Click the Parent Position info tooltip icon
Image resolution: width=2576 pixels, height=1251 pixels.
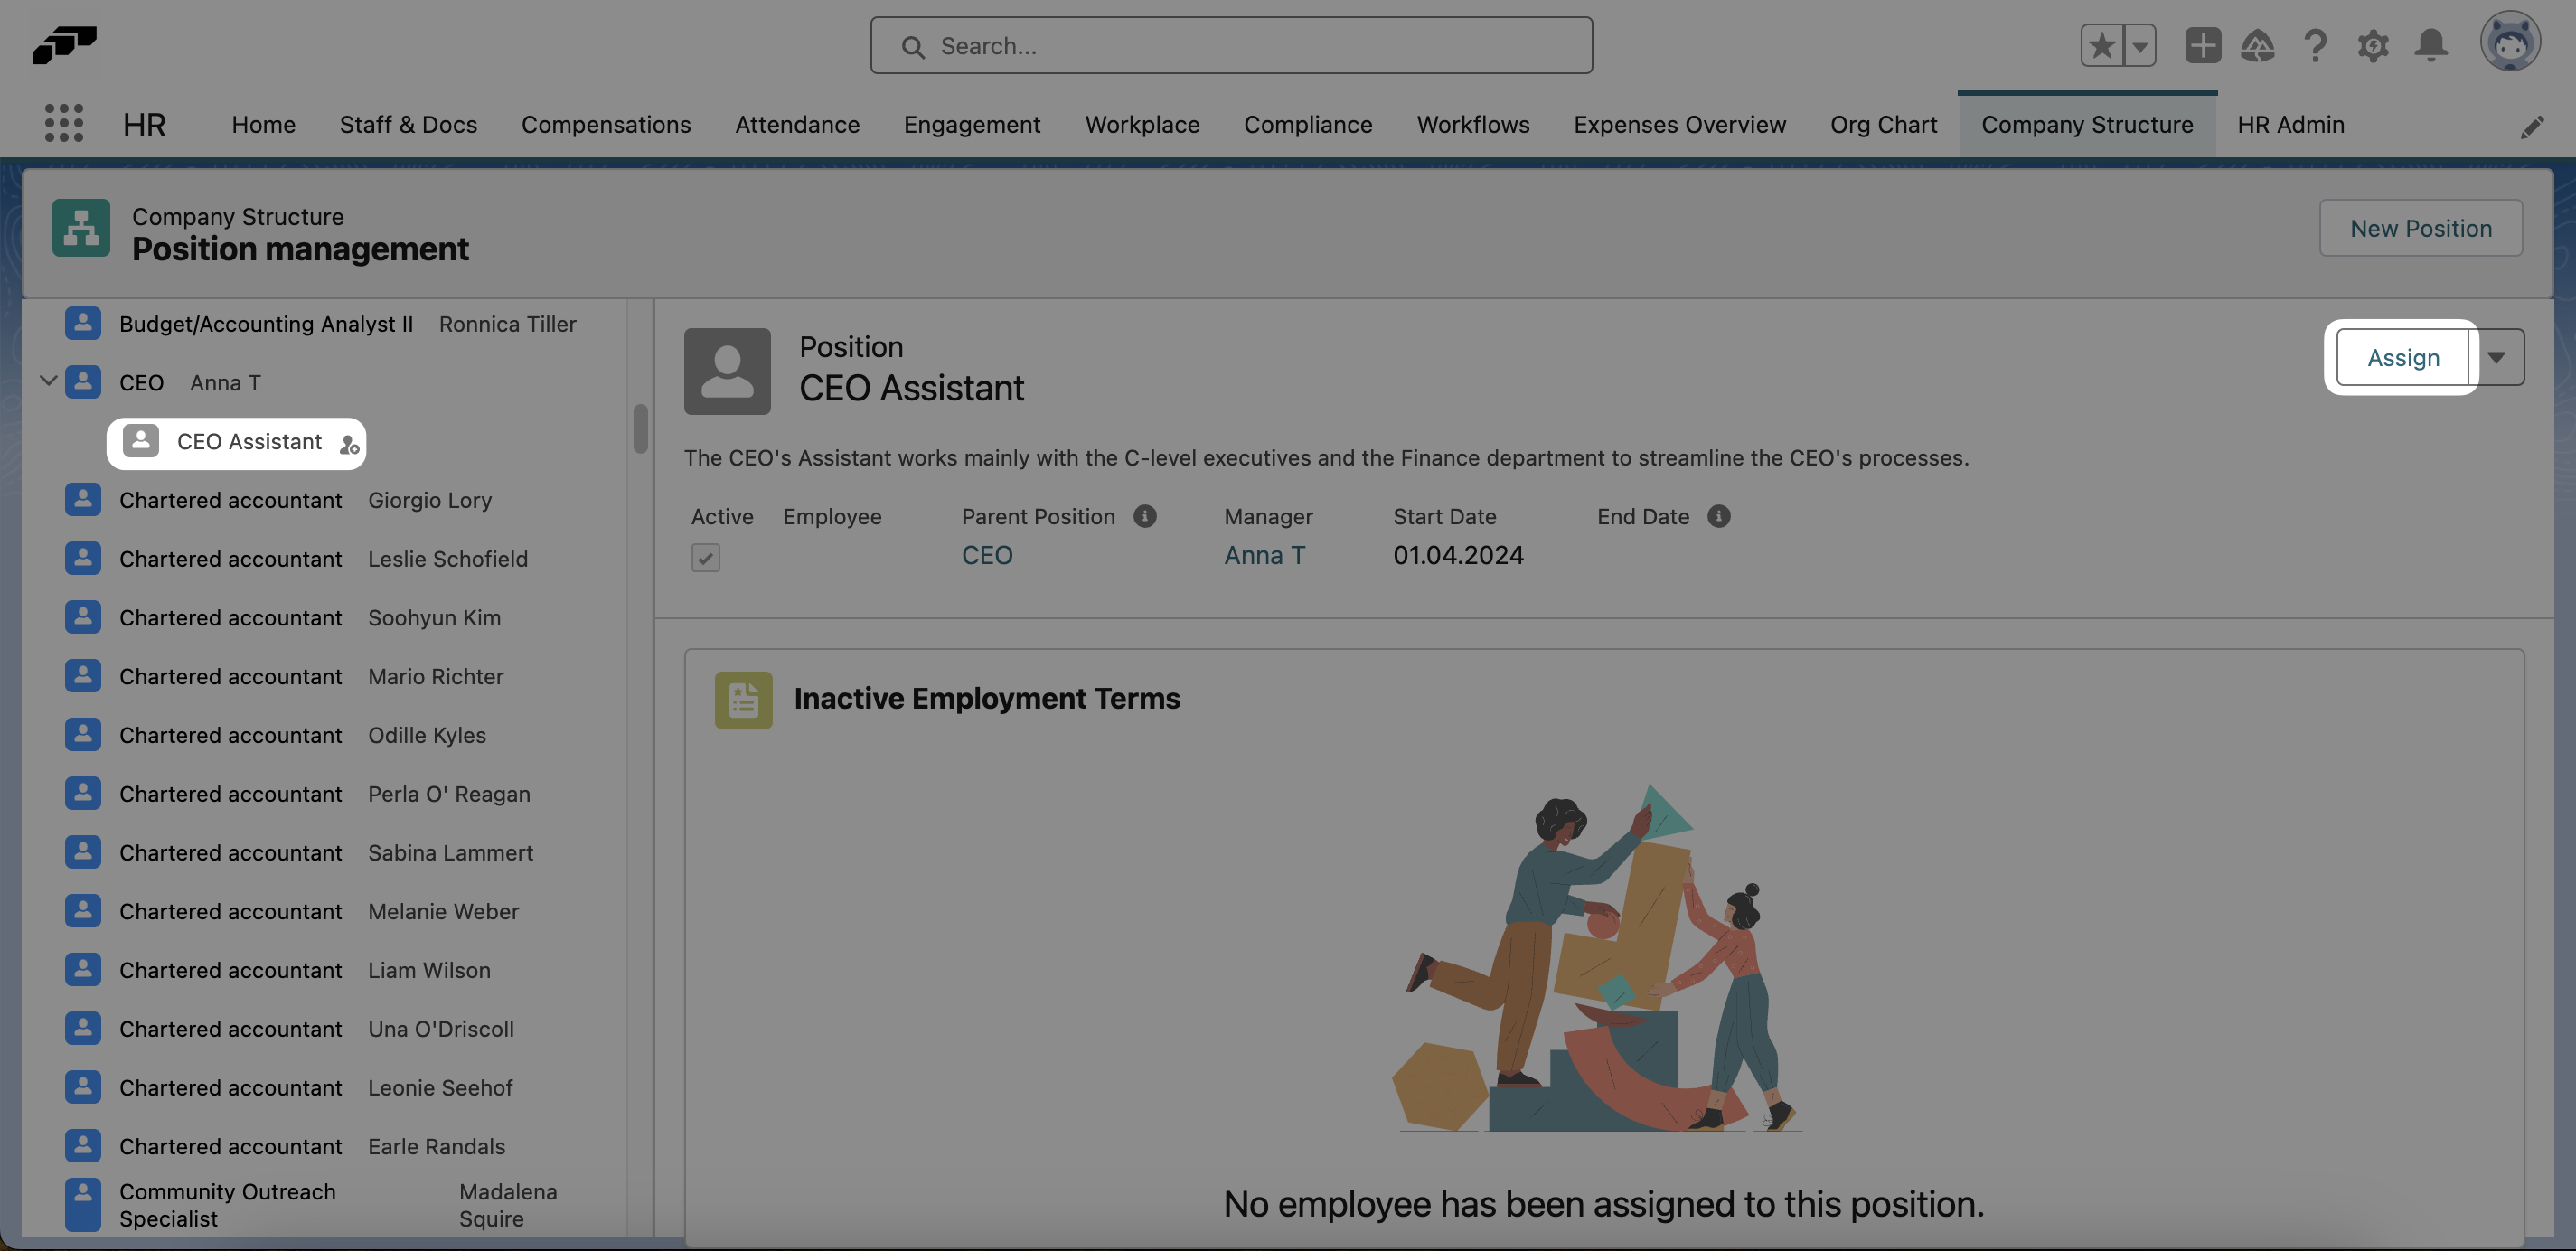click(x=1144, y=516)
